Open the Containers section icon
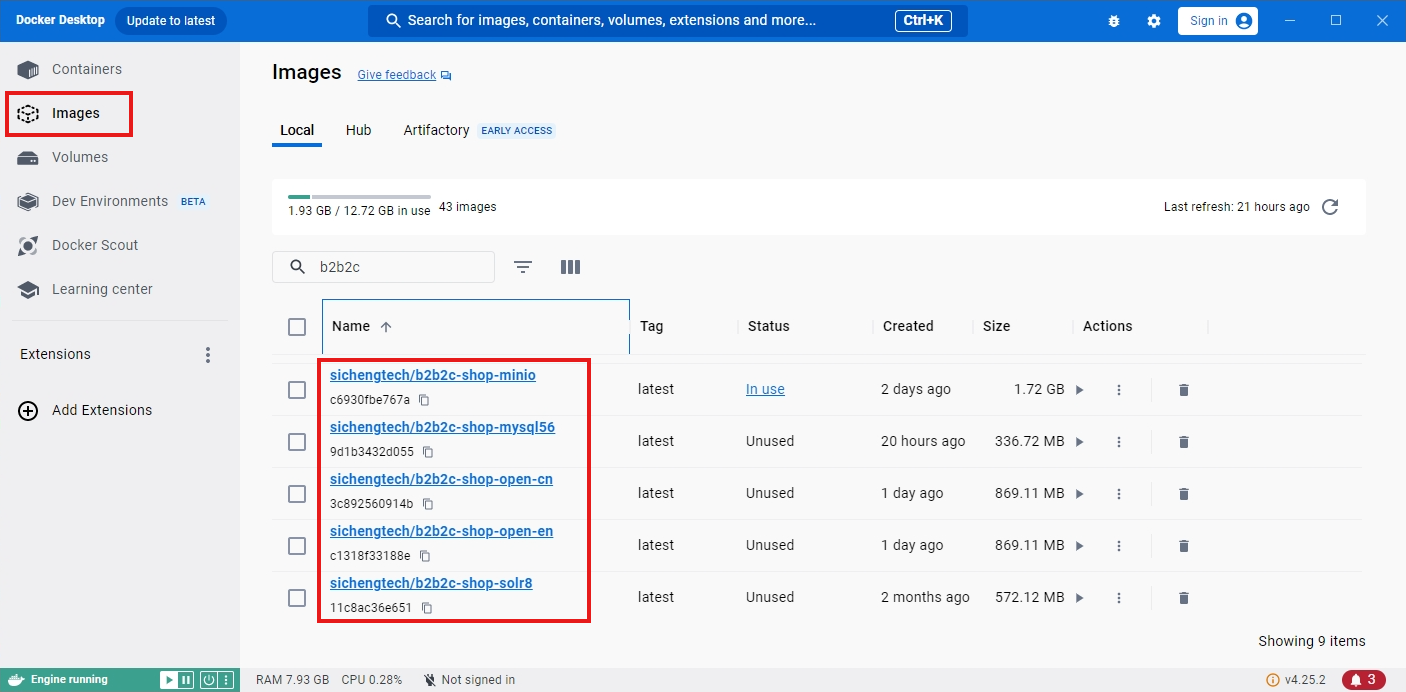Screen dimensions: 1406x692 tap(28, 70)
